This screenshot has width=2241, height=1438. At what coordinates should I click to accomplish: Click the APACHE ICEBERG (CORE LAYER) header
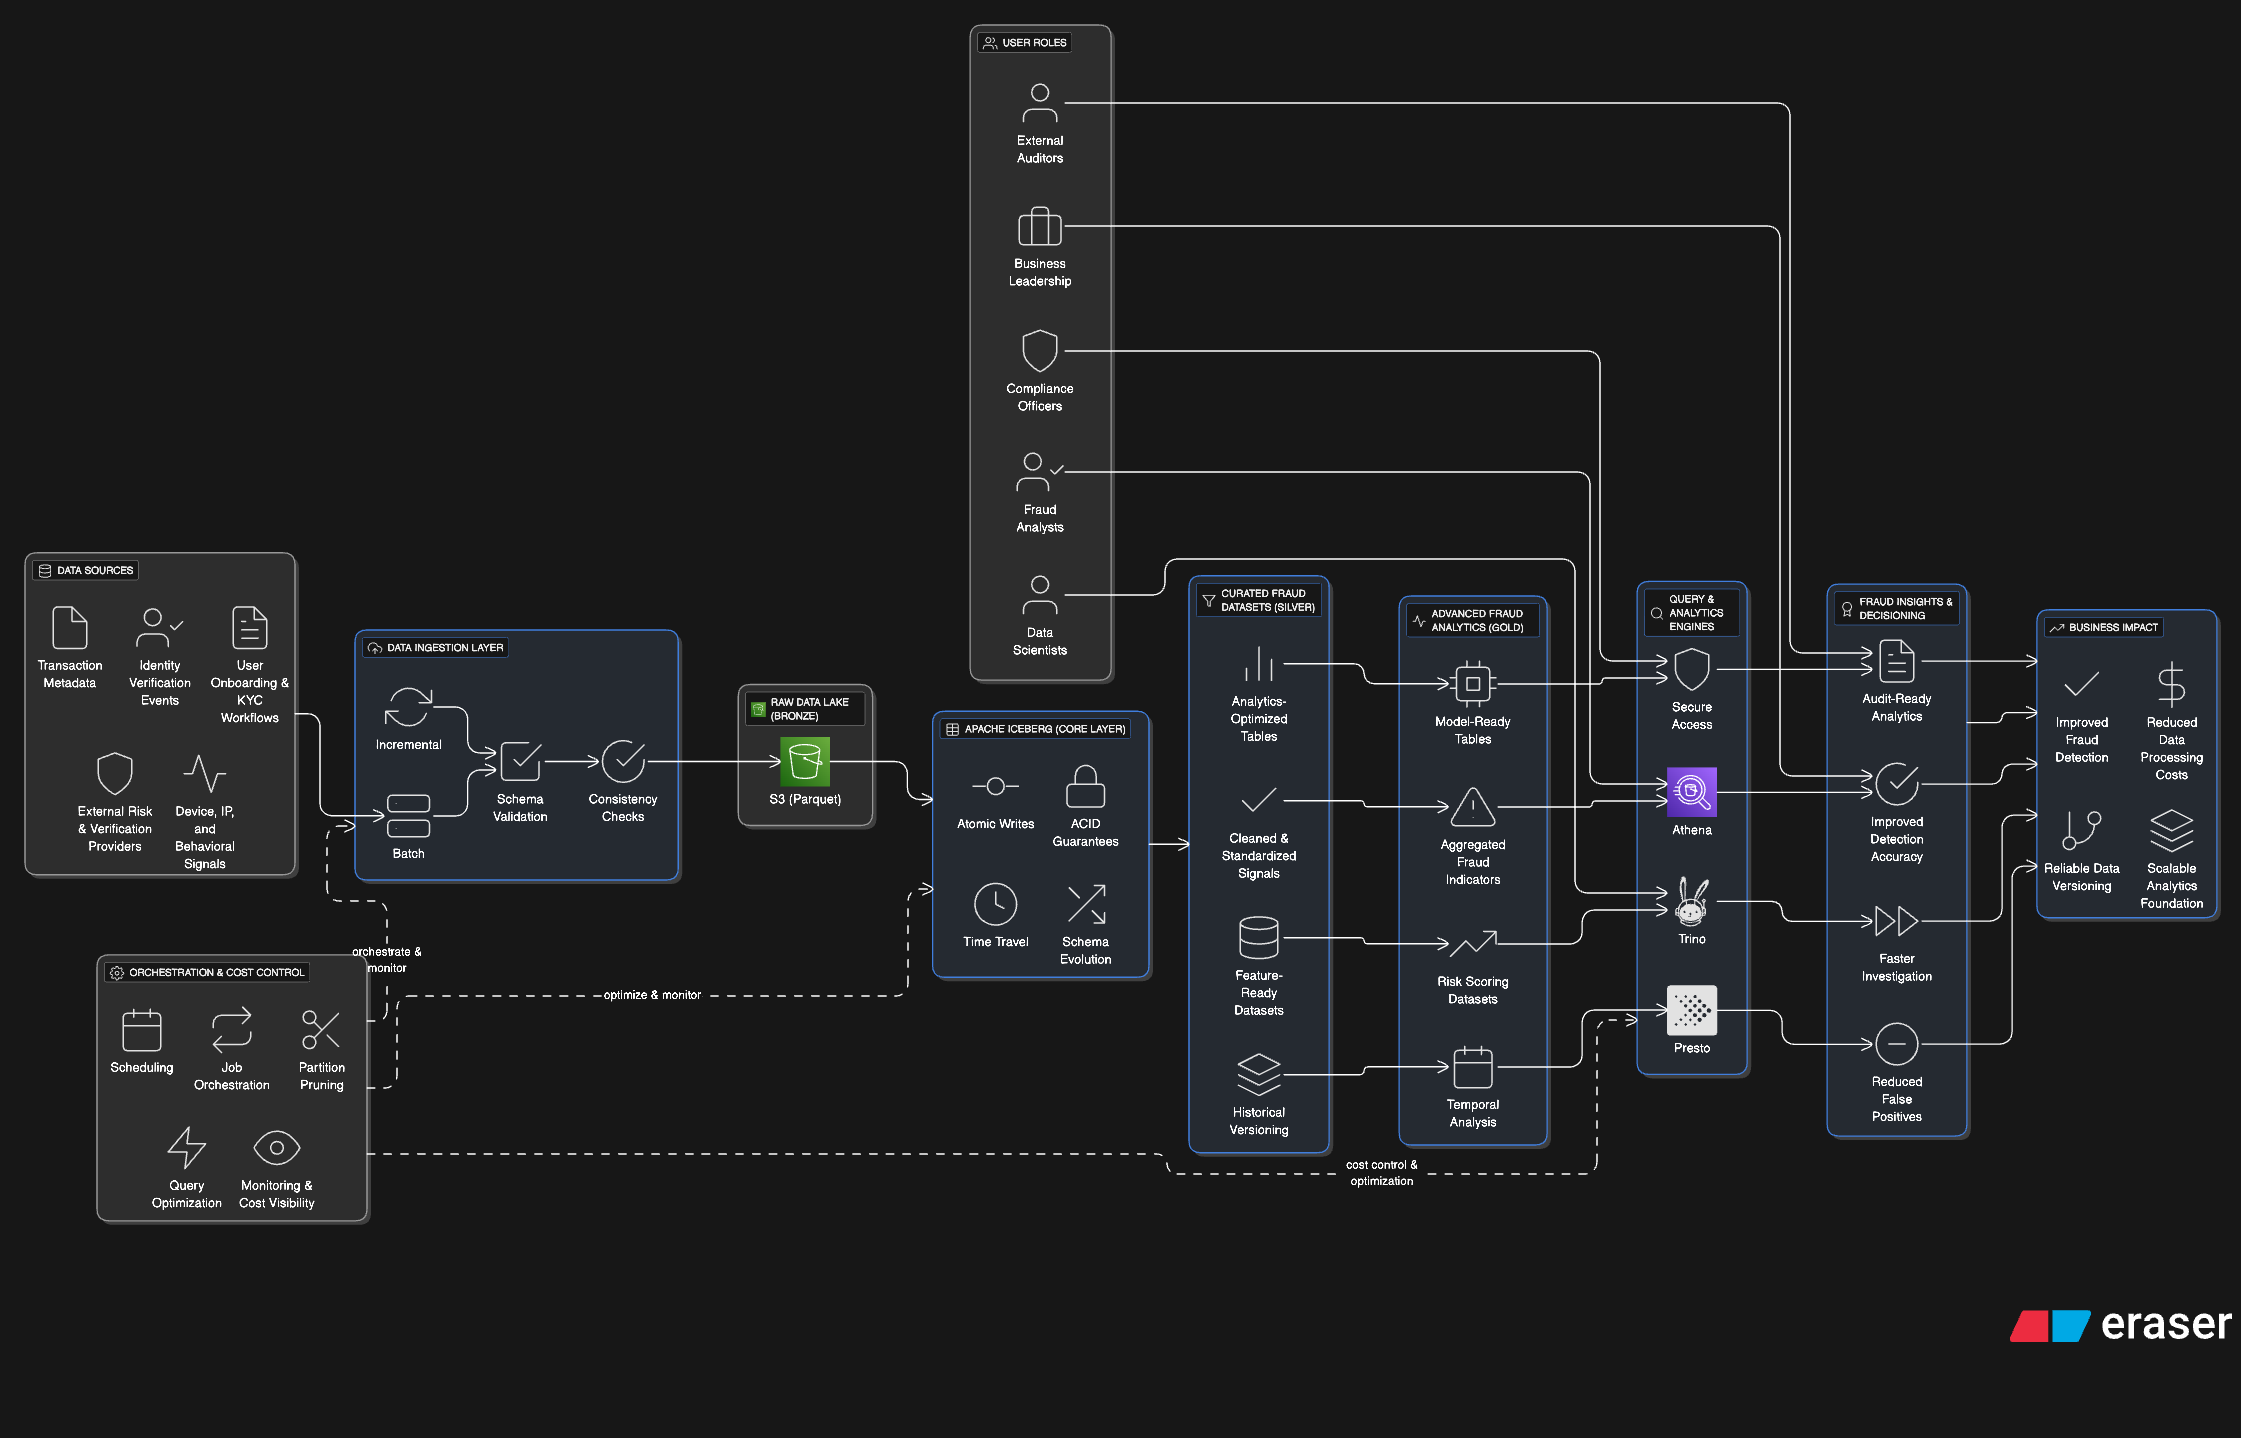pyautogui.click(x=1042, y=729)
